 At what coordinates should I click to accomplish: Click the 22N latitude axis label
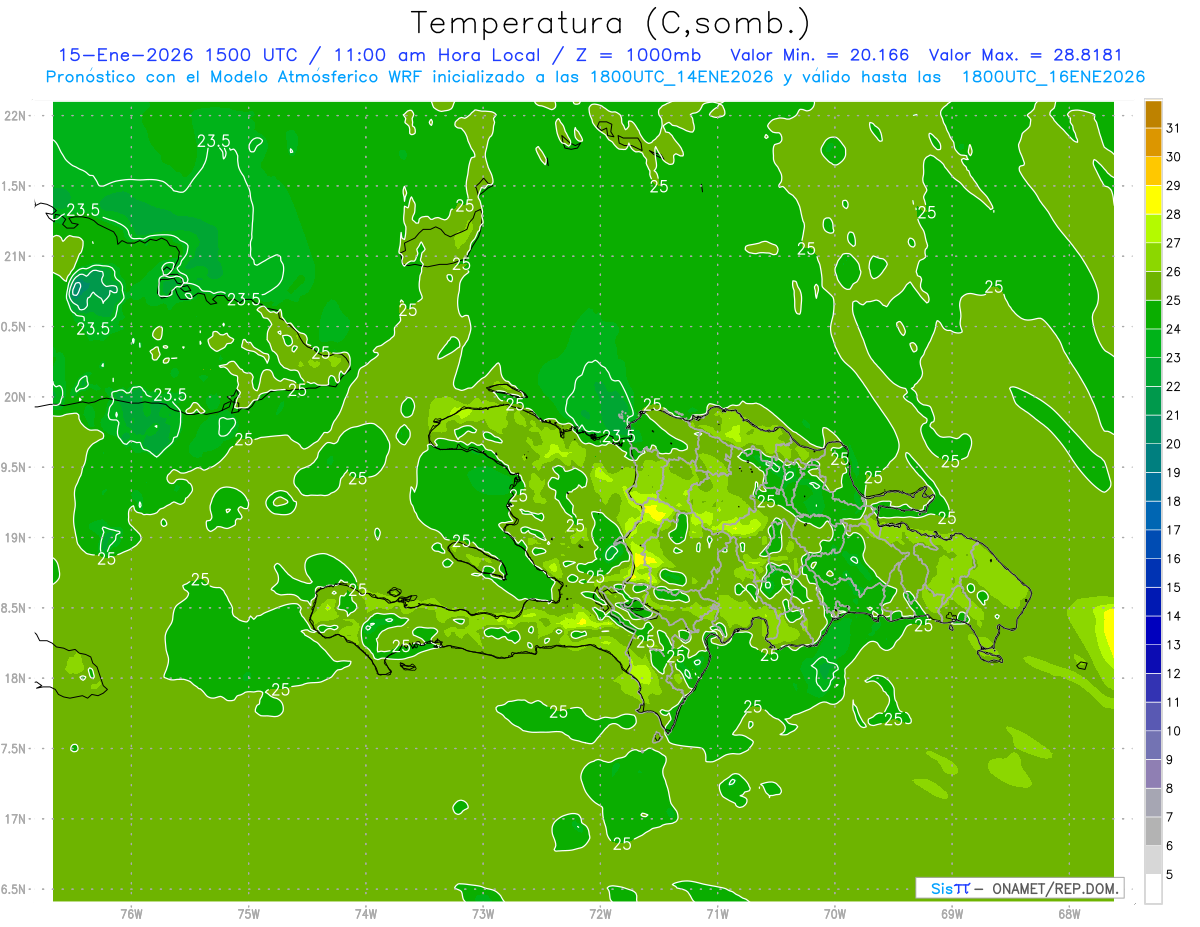[x=16, y=116]
